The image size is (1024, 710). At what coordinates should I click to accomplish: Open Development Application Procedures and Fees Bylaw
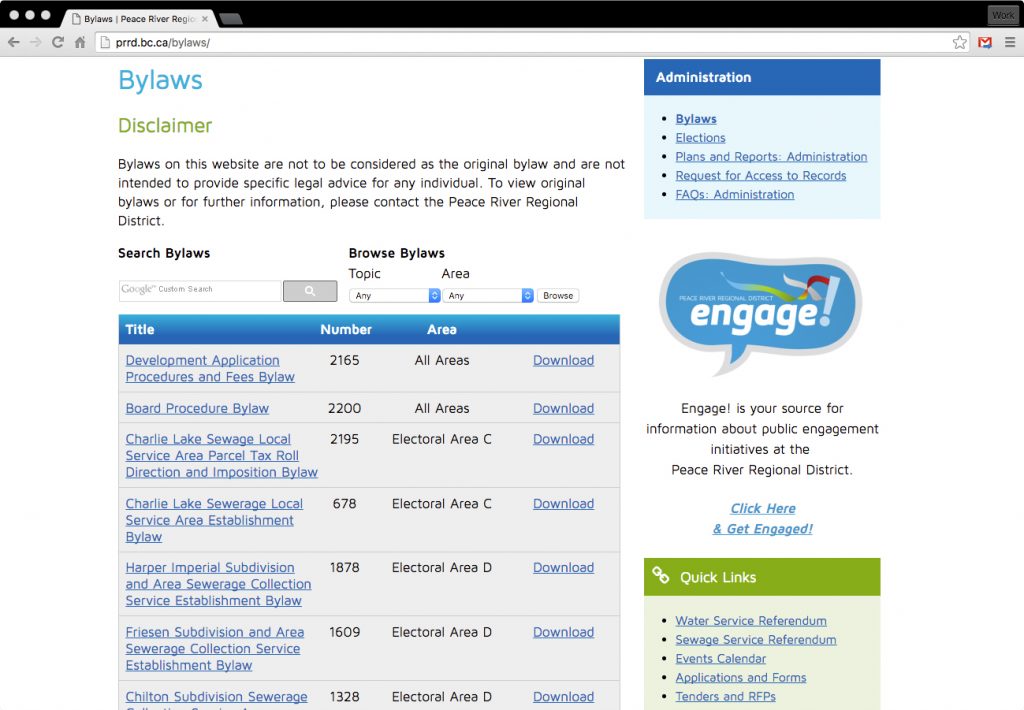click(x=210, y=368)
